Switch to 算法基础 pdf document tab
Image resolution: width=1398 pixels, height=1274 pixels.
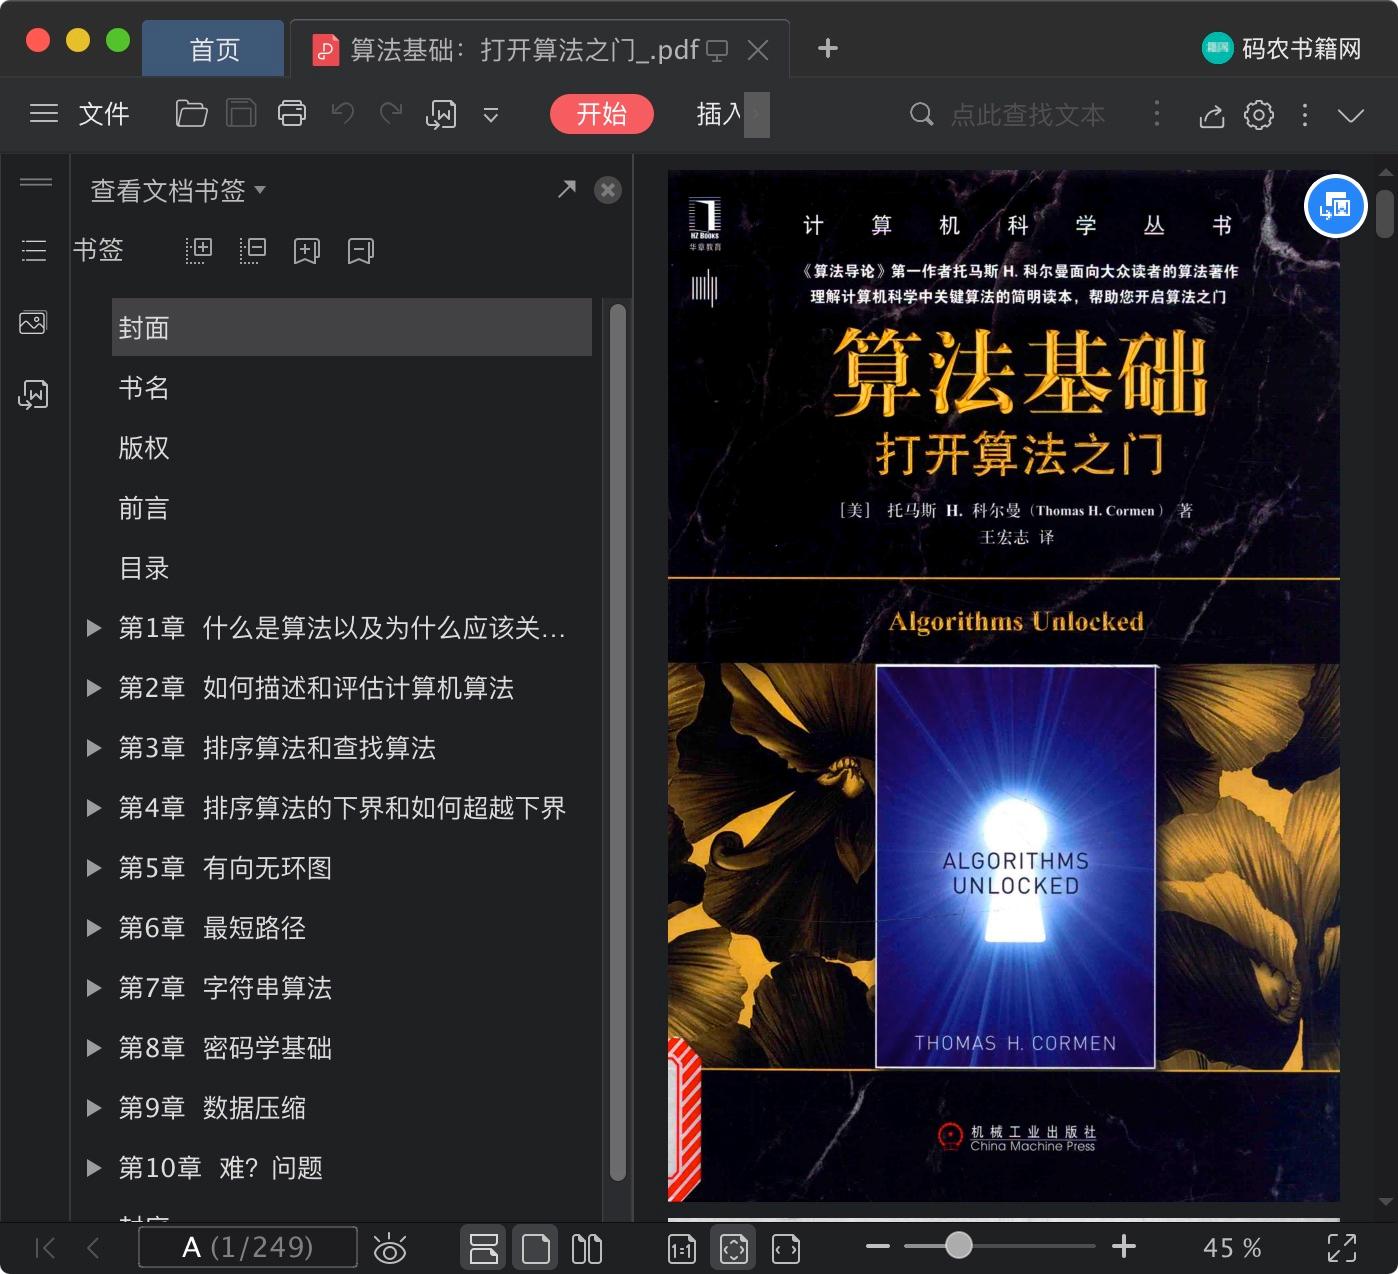point(522,49)
